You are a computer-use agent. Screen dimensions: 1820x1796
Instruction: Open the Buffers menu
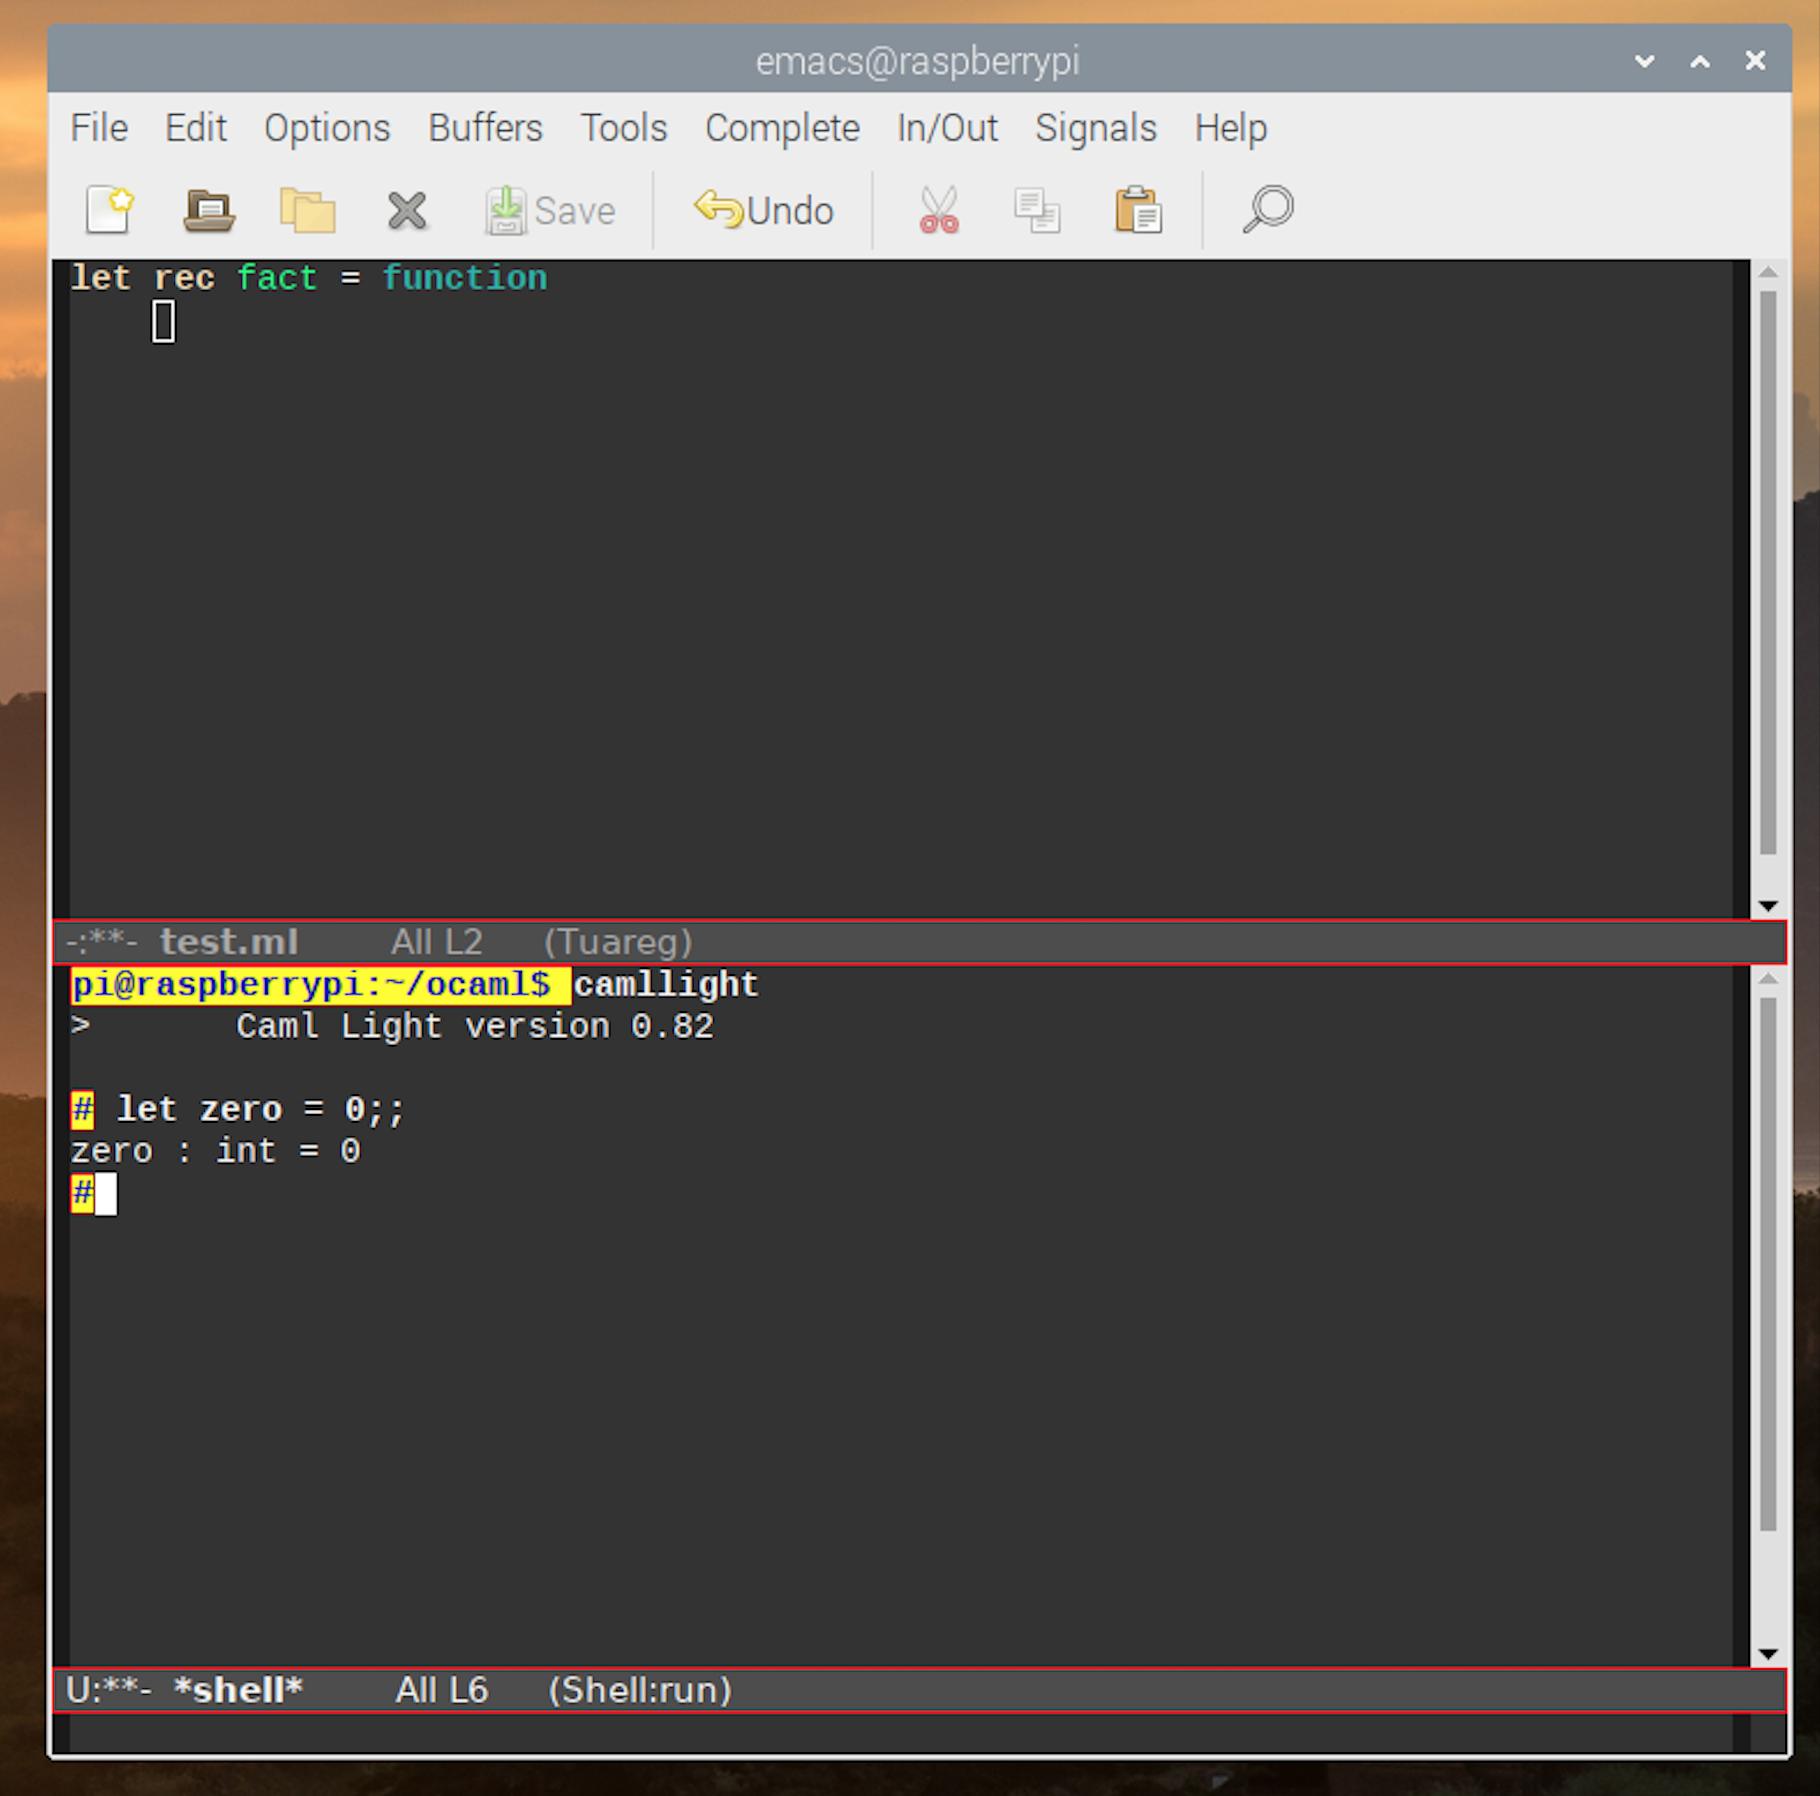[x=485, y=128]
